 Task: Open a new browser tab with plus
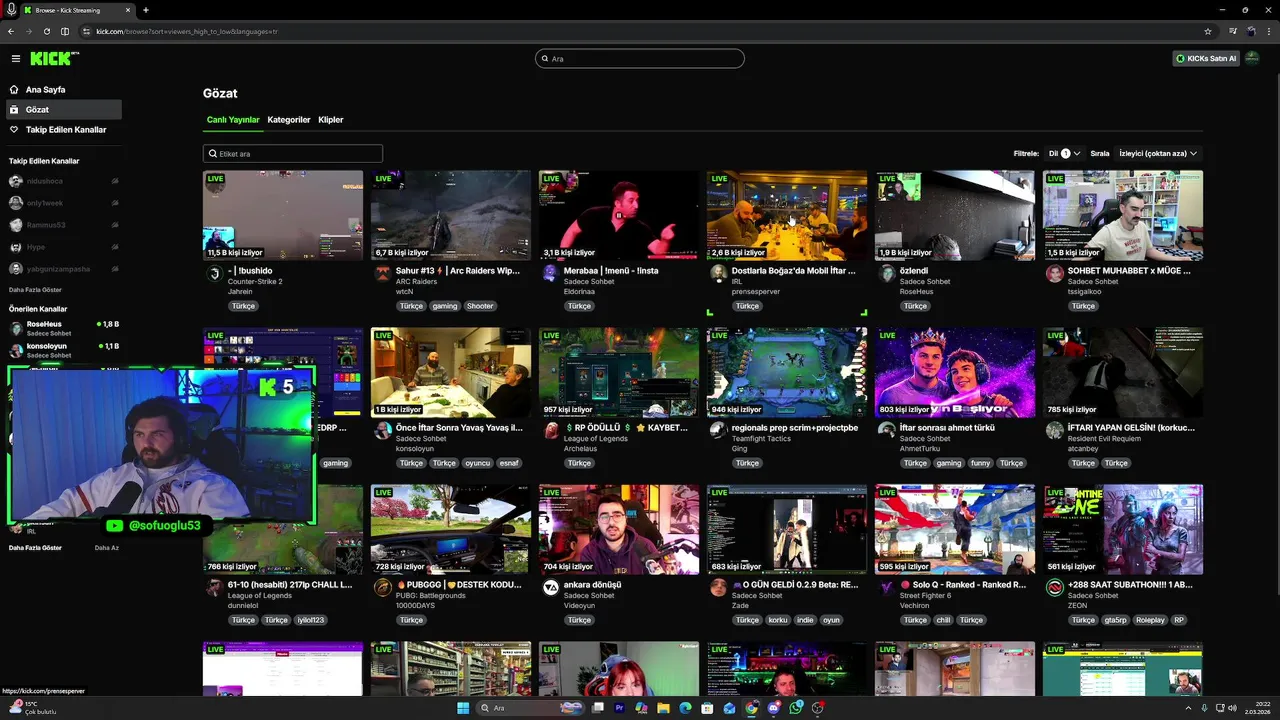(146, 10)
